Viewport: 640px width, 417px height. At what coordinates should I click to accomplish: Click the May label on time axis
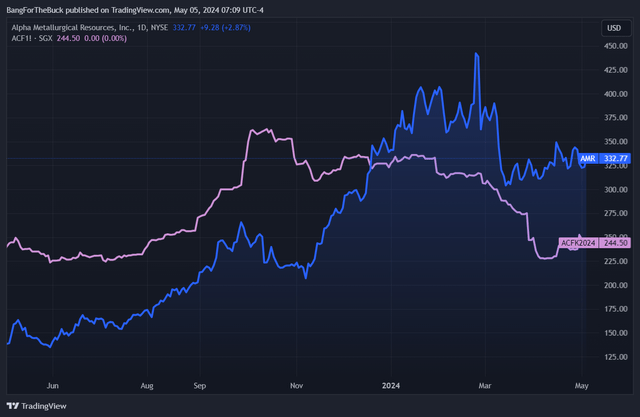point(582,386)
